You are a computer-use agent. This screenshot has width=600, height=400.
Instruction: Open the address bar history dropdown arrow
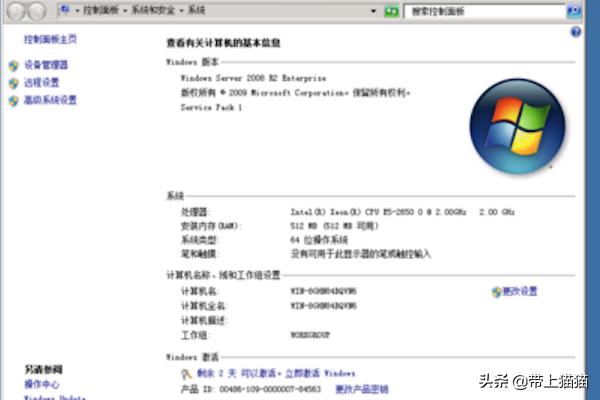[x=375, y=10]
